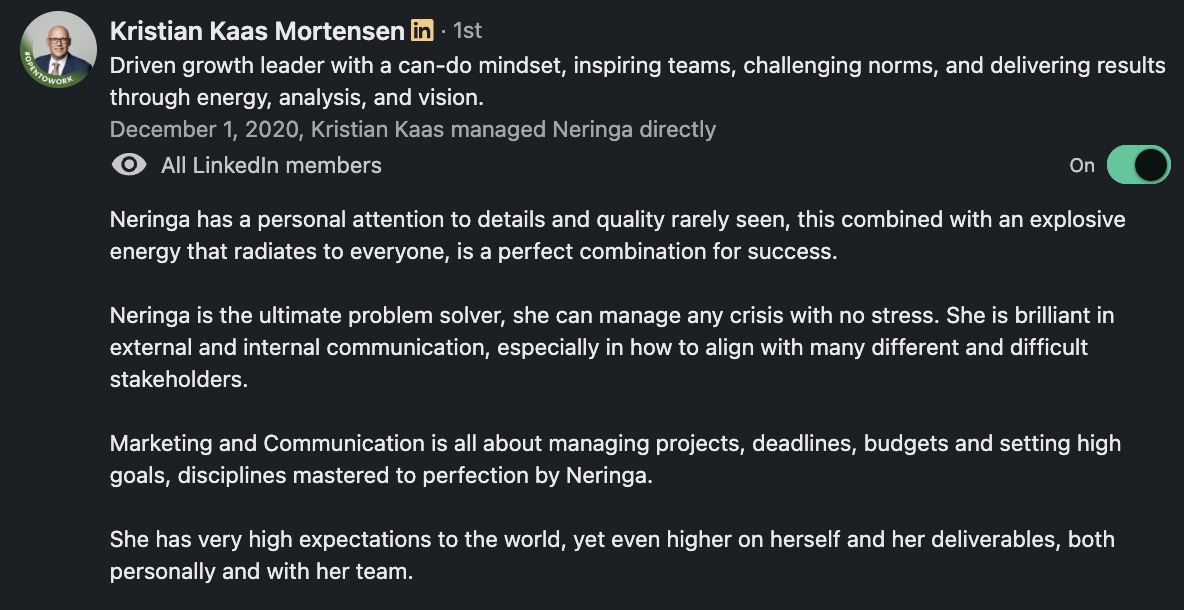Click the dark knob of the green switch
The height and width of the screenshot is (610, 1184).
[1152, 165]
